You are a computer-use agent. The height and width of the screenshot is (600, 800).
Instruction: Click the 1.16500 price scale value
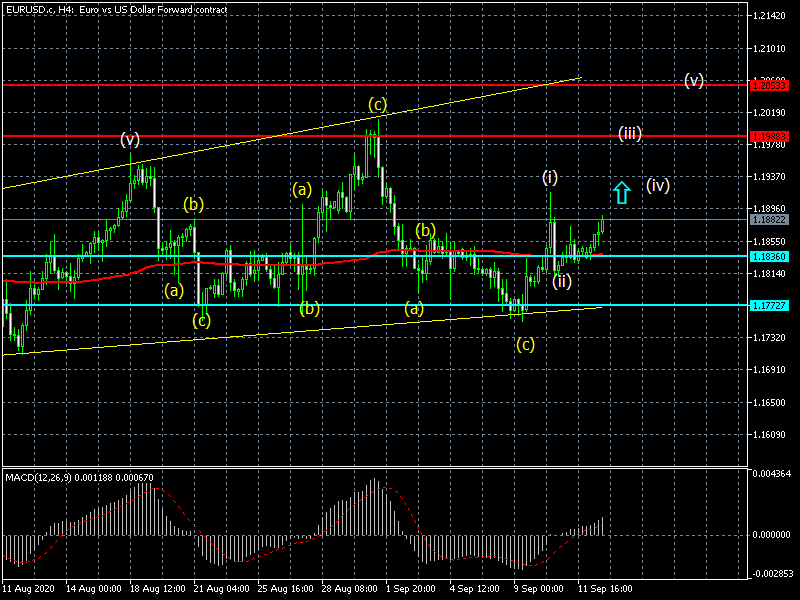[769, 403]
